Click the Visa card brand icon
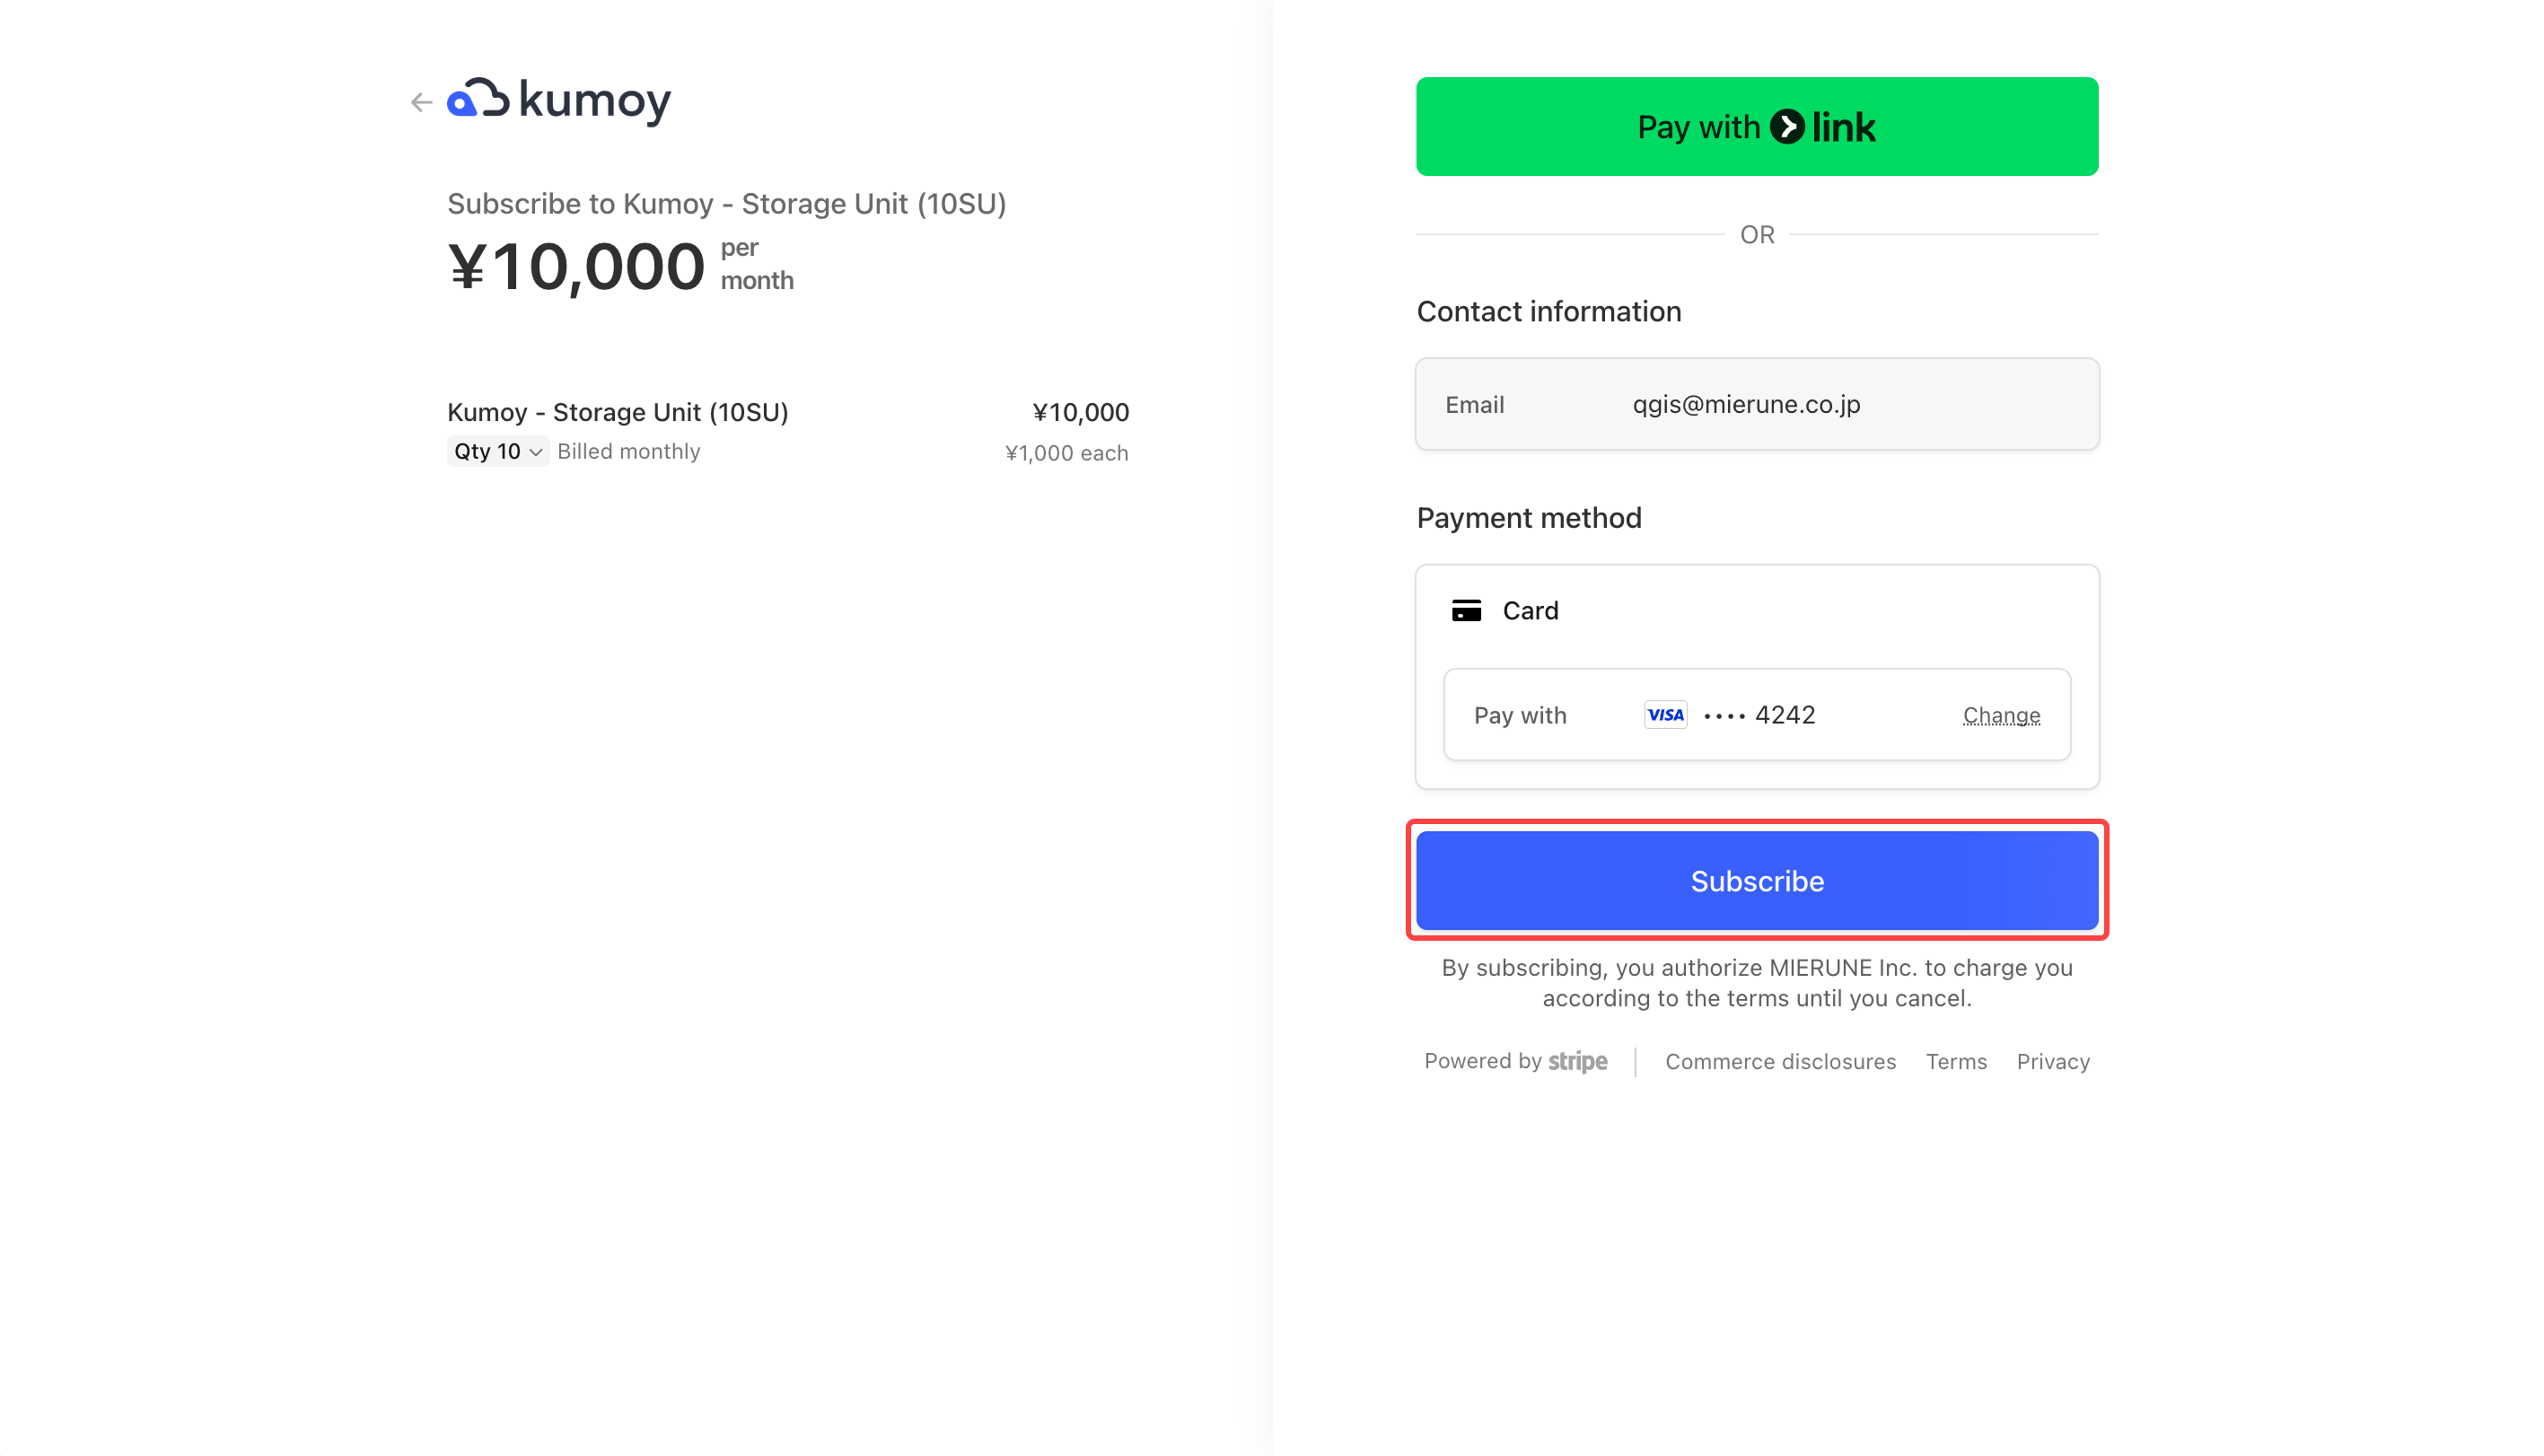 1665,715
